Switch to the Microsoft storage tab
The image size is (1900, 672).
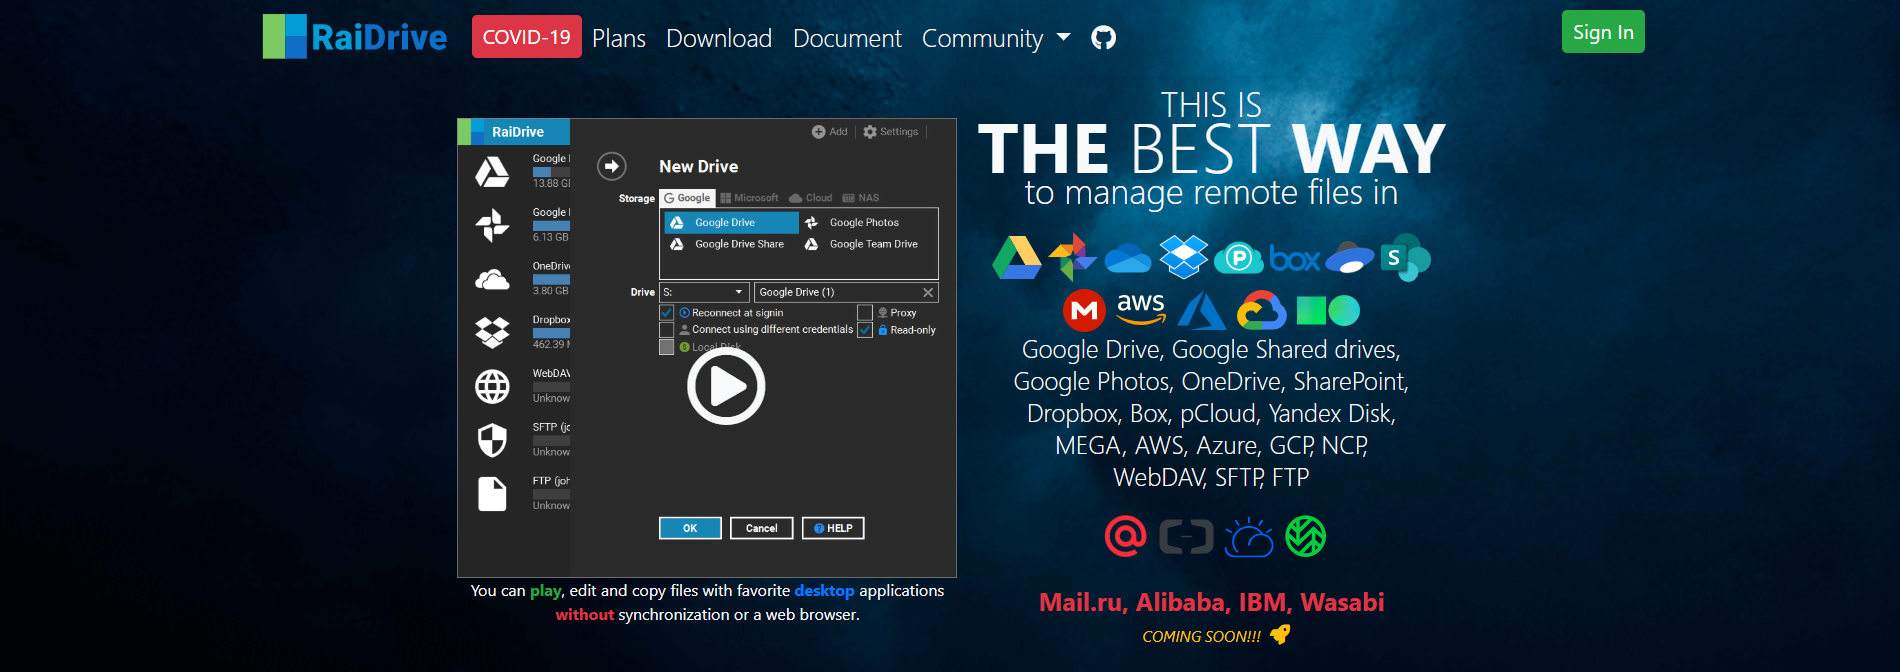point(749,198)
